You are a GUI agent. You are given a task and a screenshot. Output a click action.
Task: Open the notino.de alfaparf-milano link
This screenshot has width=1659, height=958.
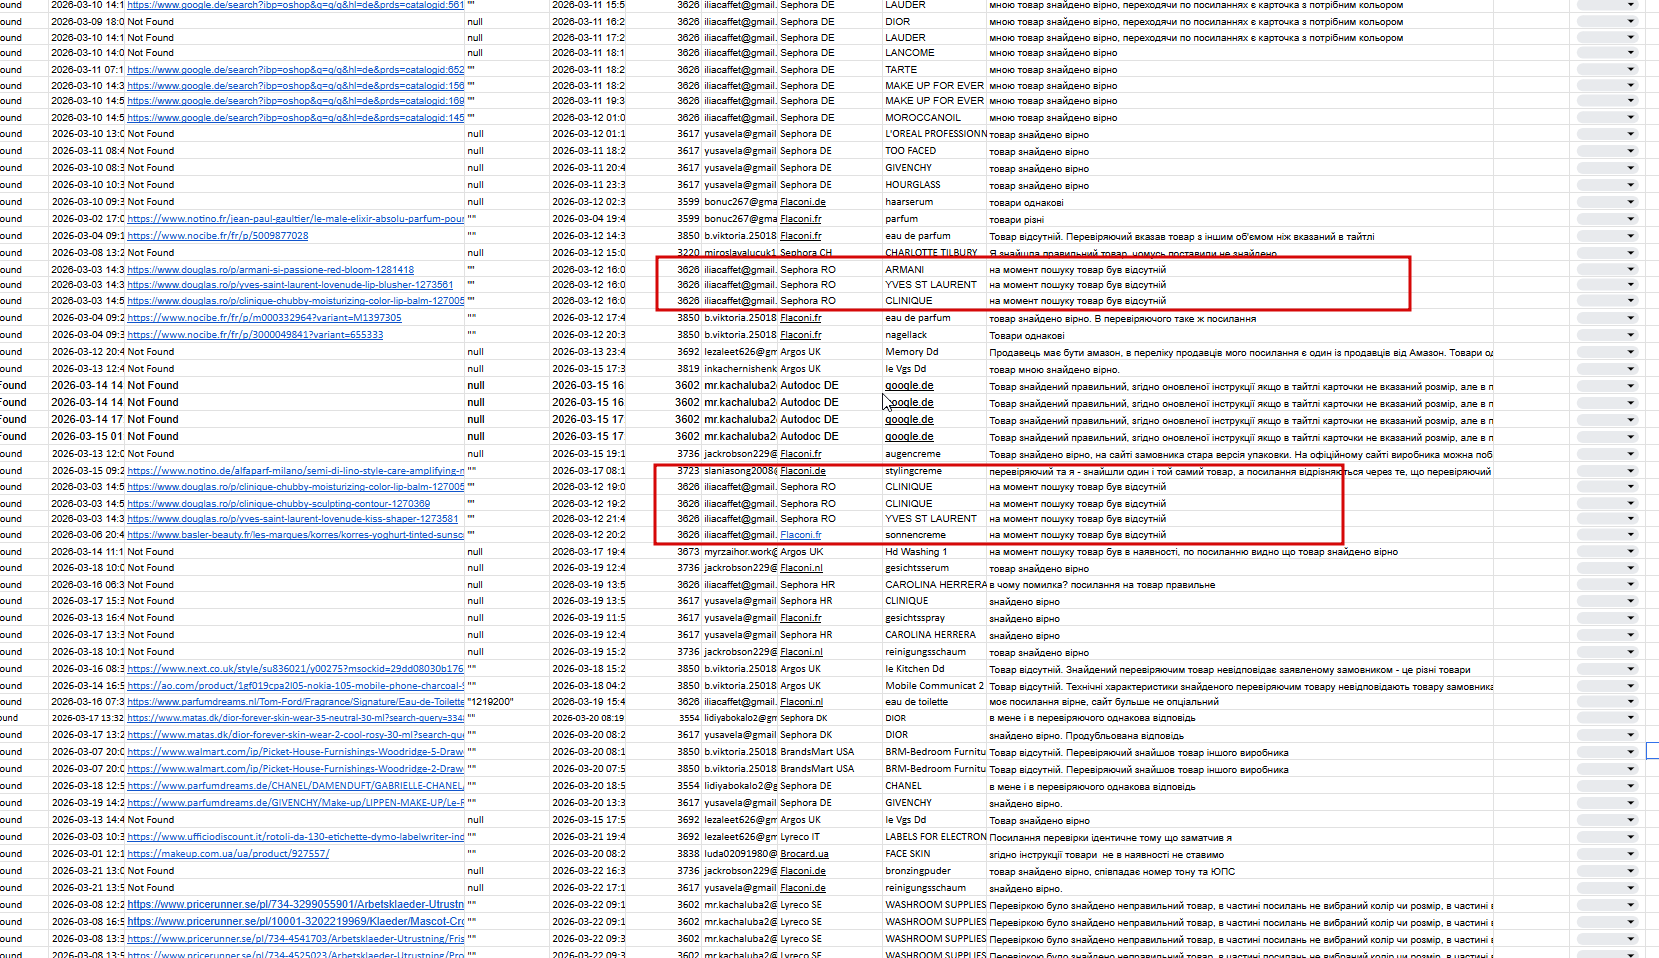coord(296,471)
